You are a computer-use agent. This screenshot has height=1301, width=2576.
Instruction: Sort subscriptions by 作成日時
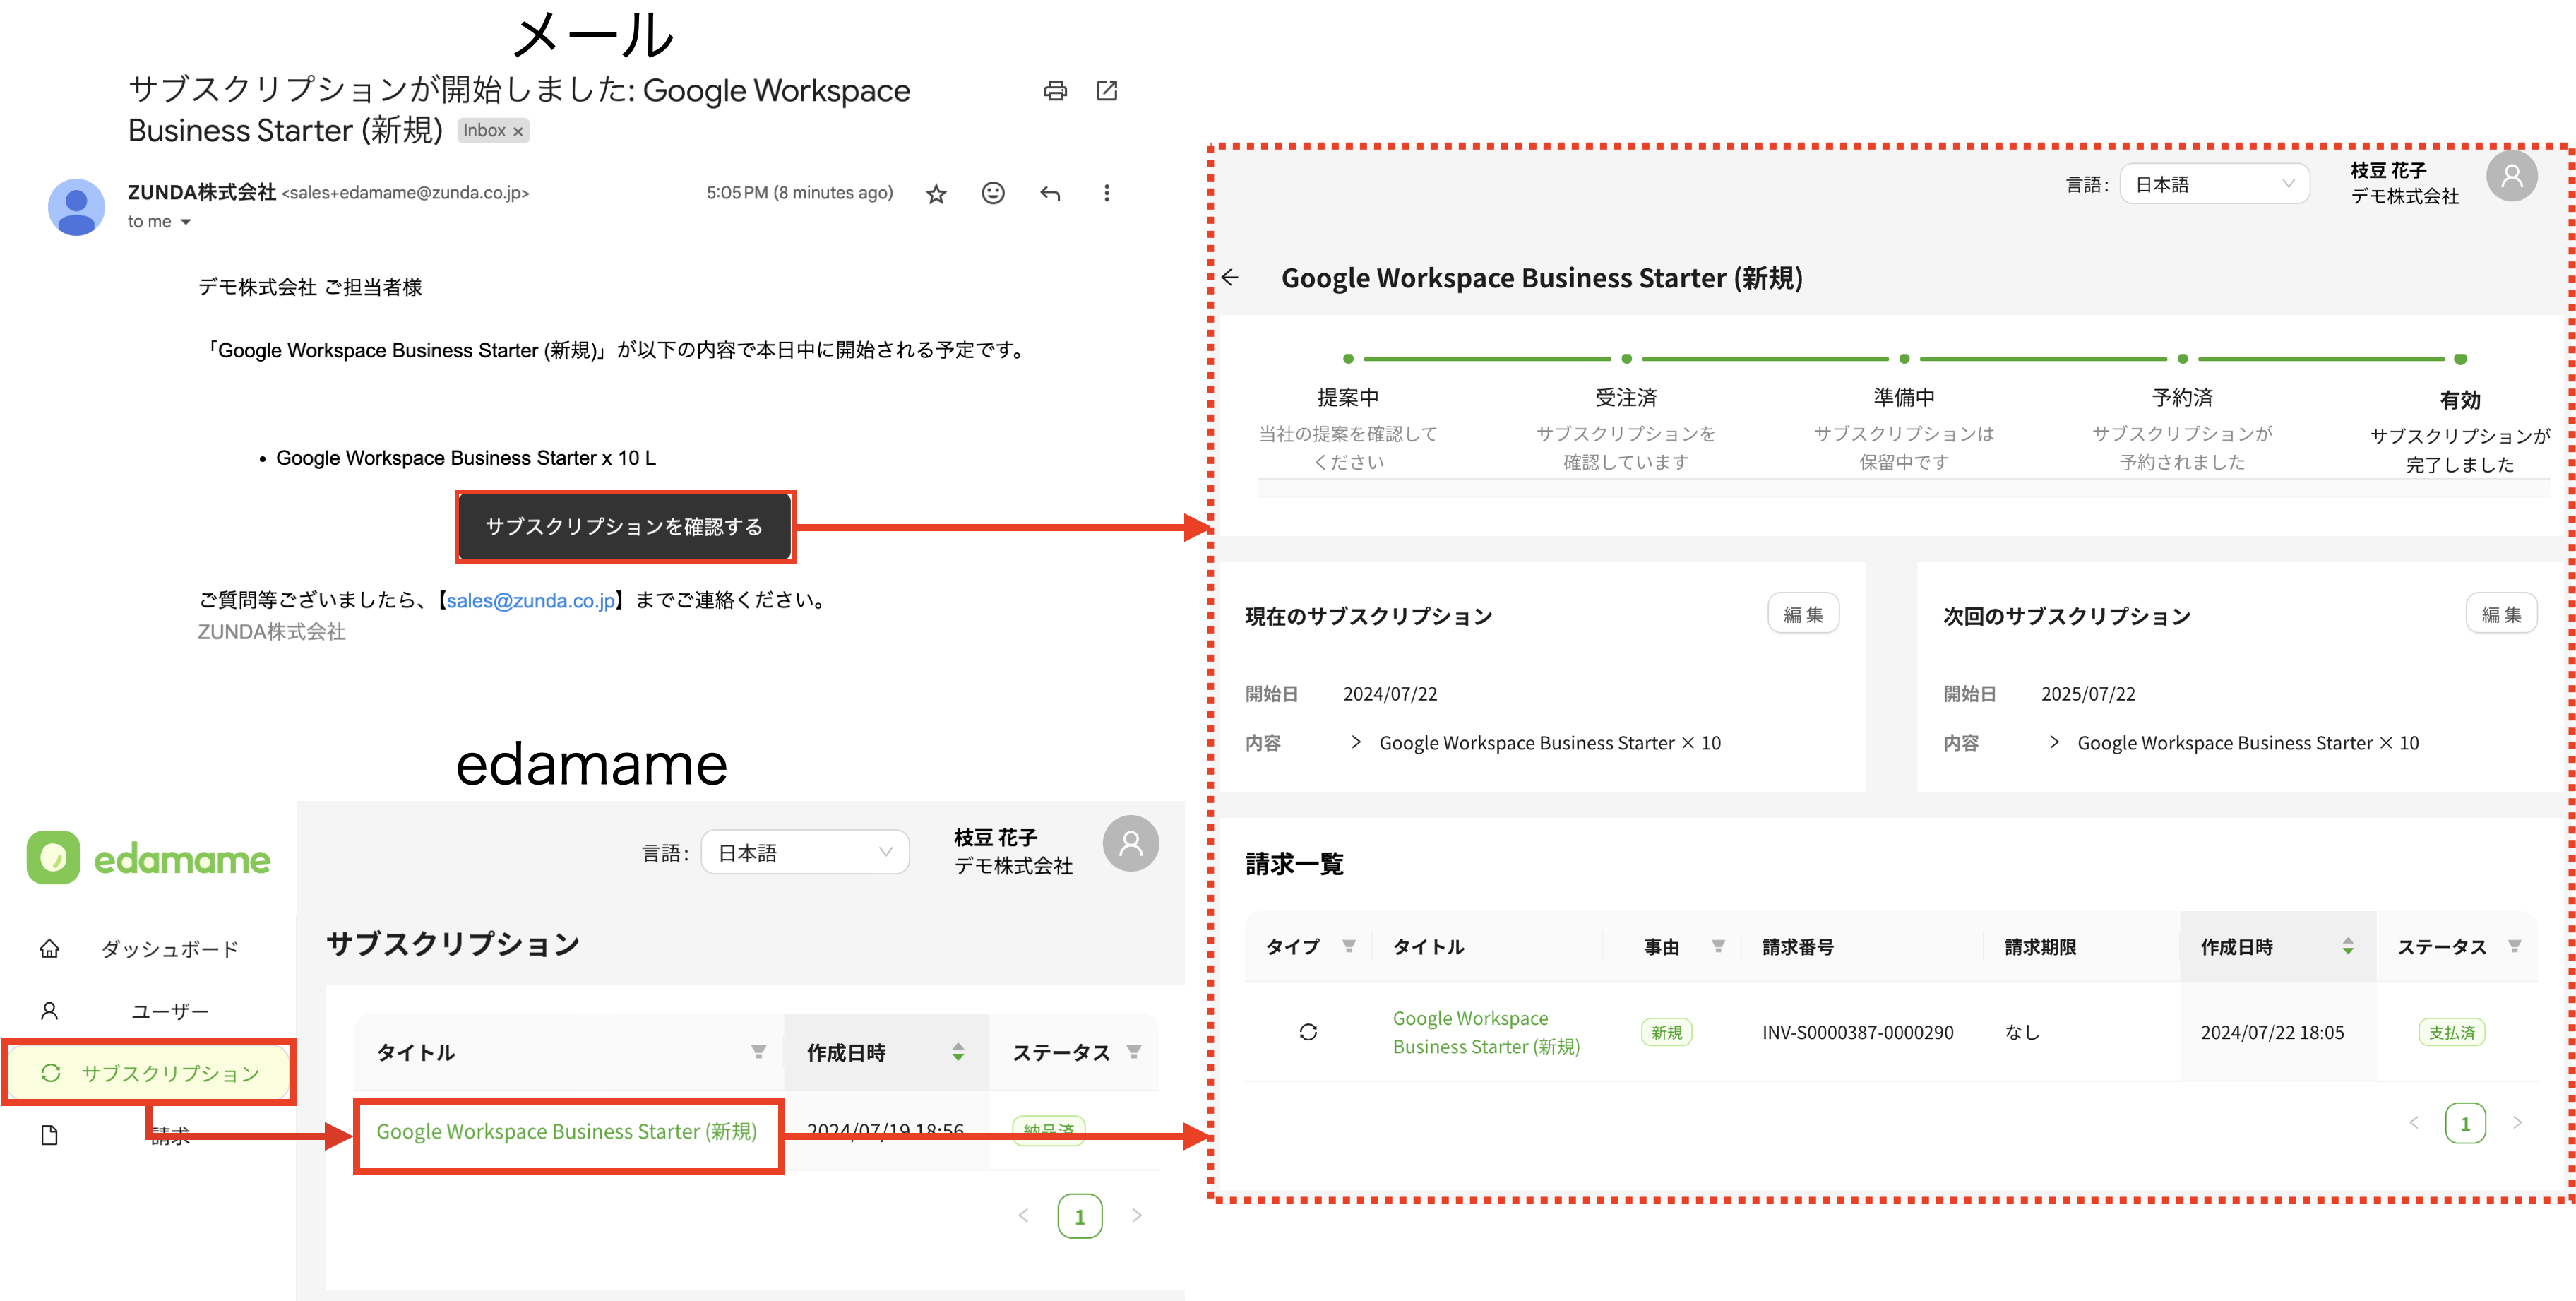point(958,1052)
